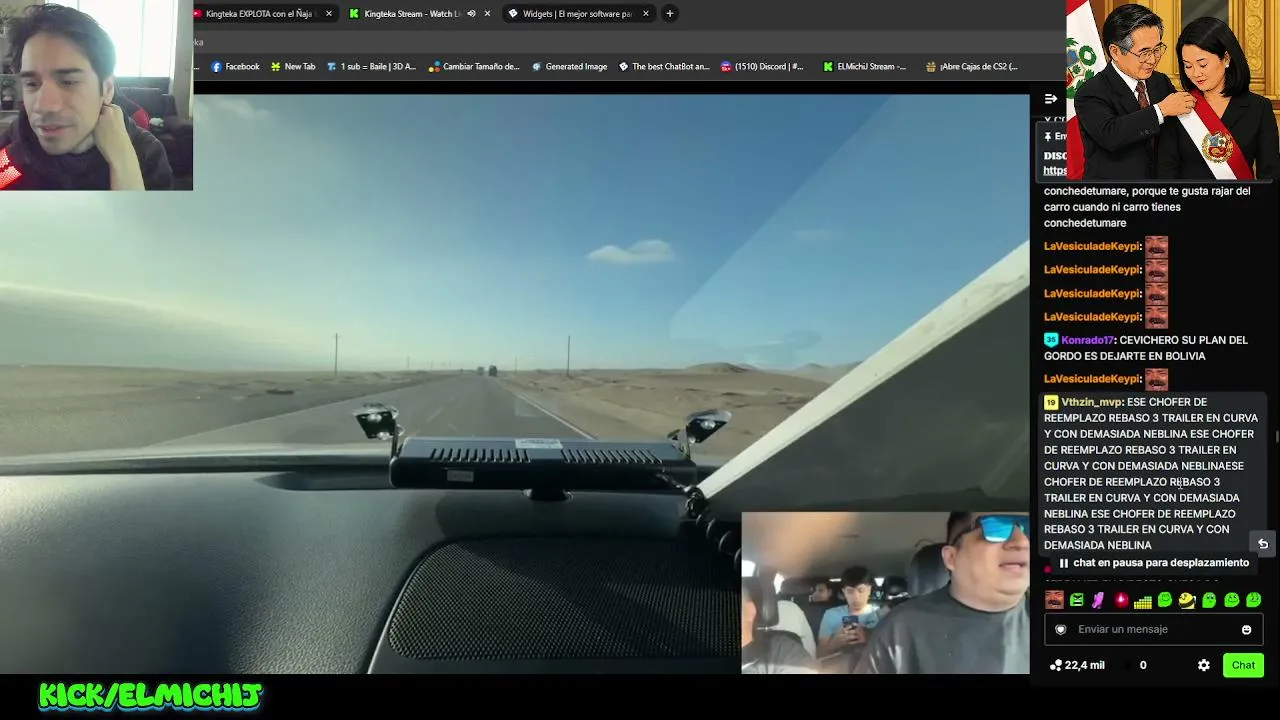Click the Konrado17 username in chat
1280x720 pixels.
pyautogui.click(x=1087, y=340)
